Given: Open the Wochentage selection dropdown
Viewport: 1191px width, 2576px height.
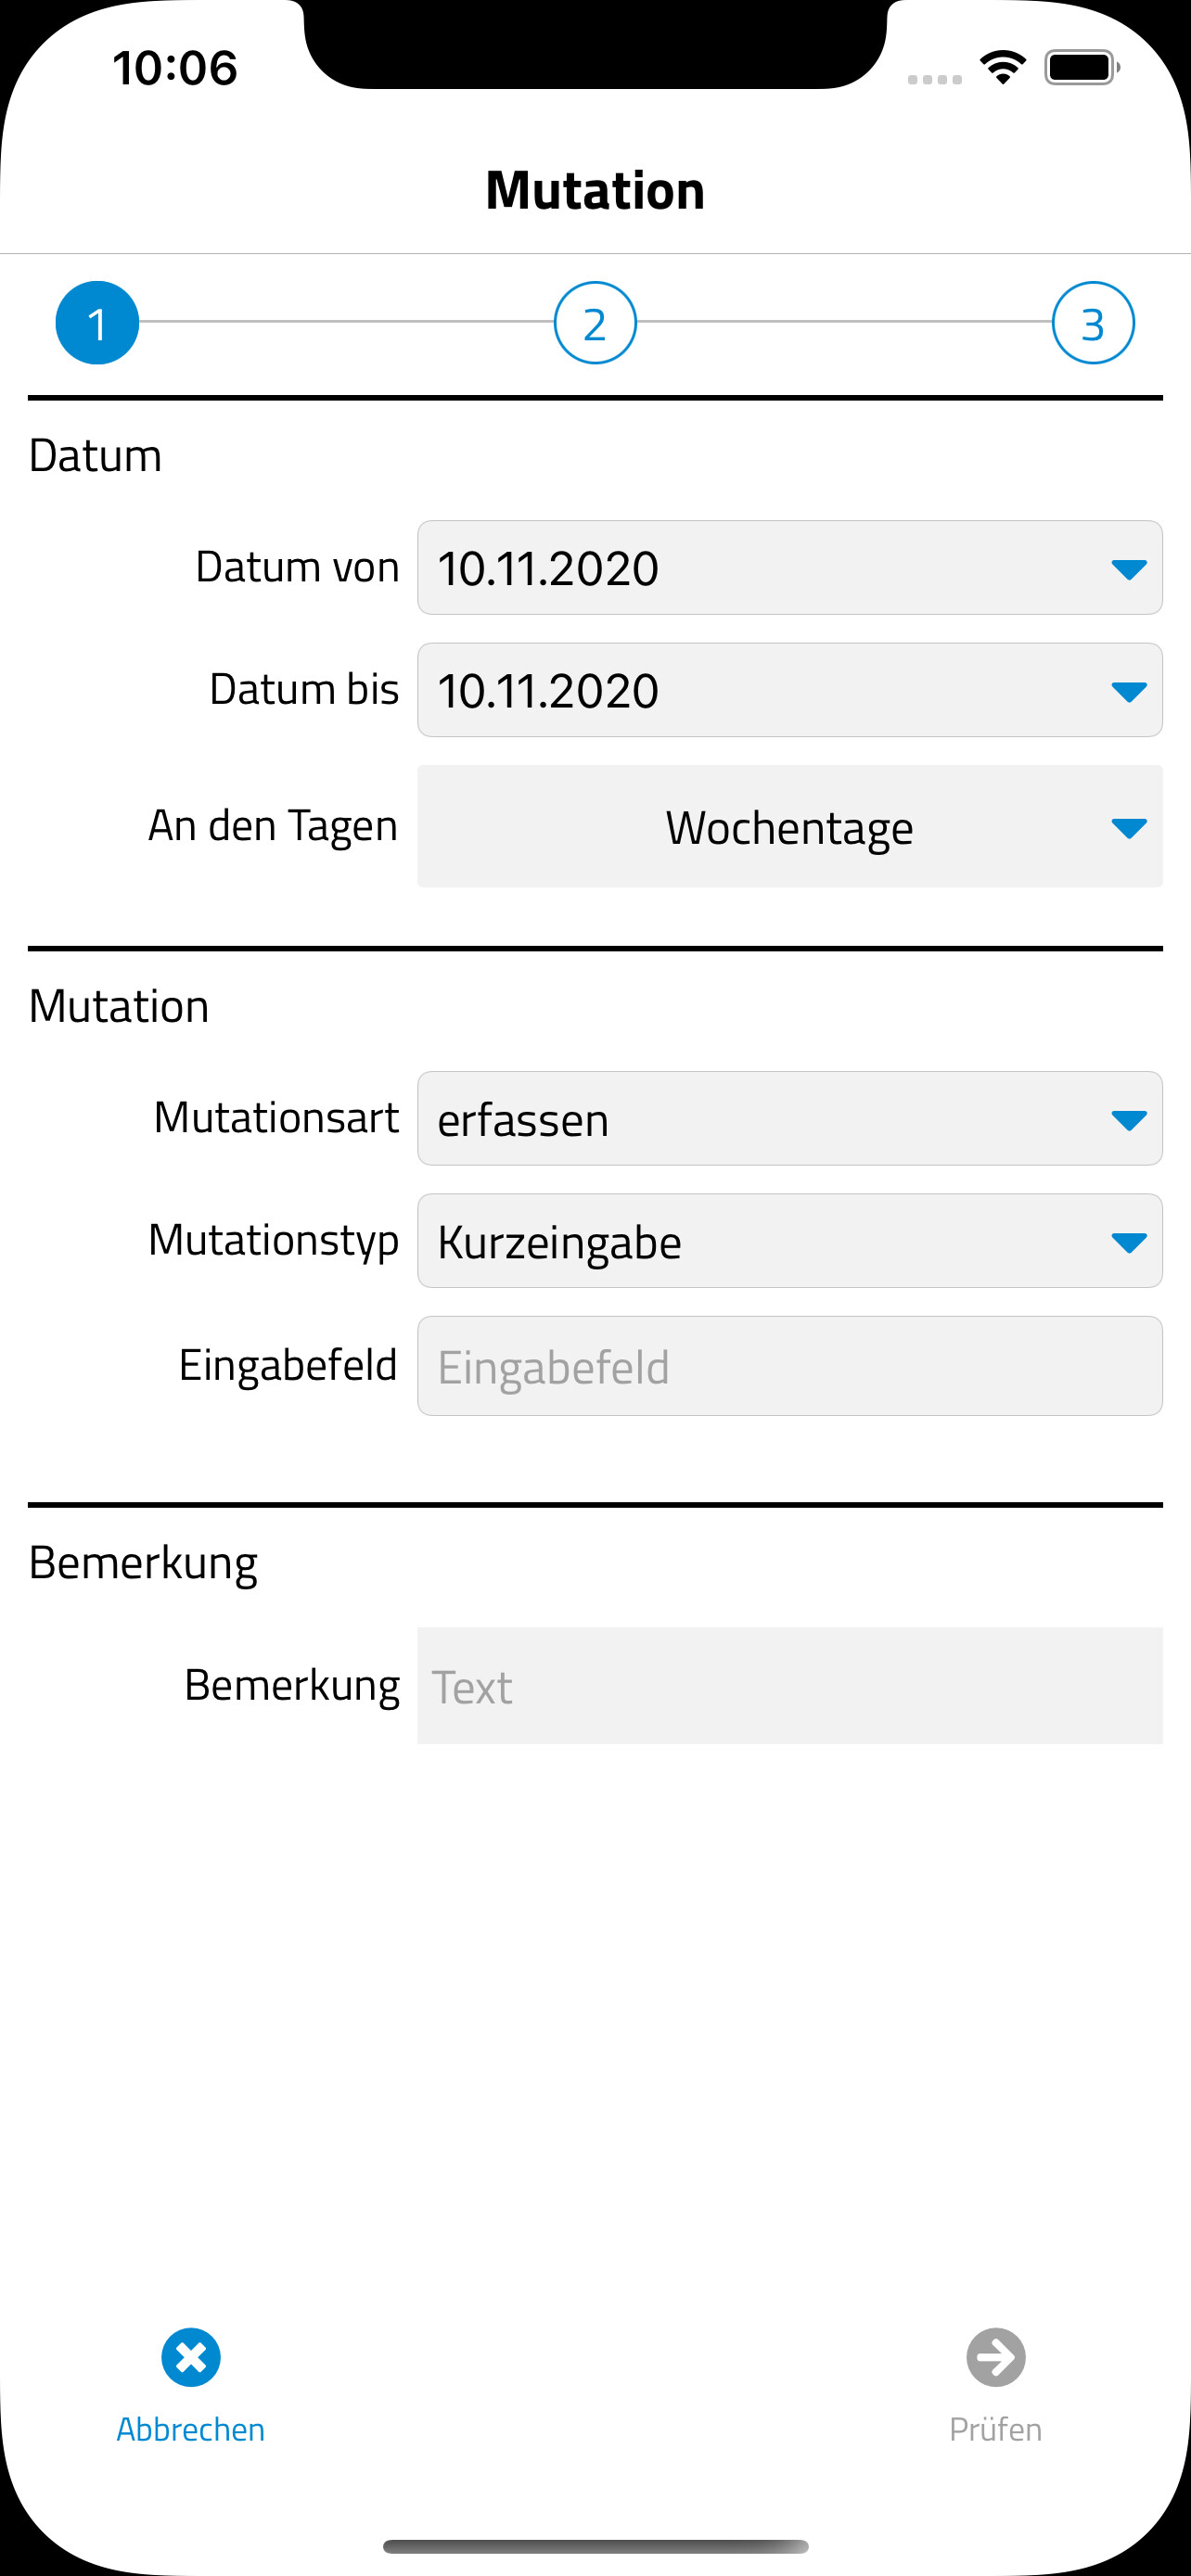Looking at the screenshot, I should [x=790, y=827].
